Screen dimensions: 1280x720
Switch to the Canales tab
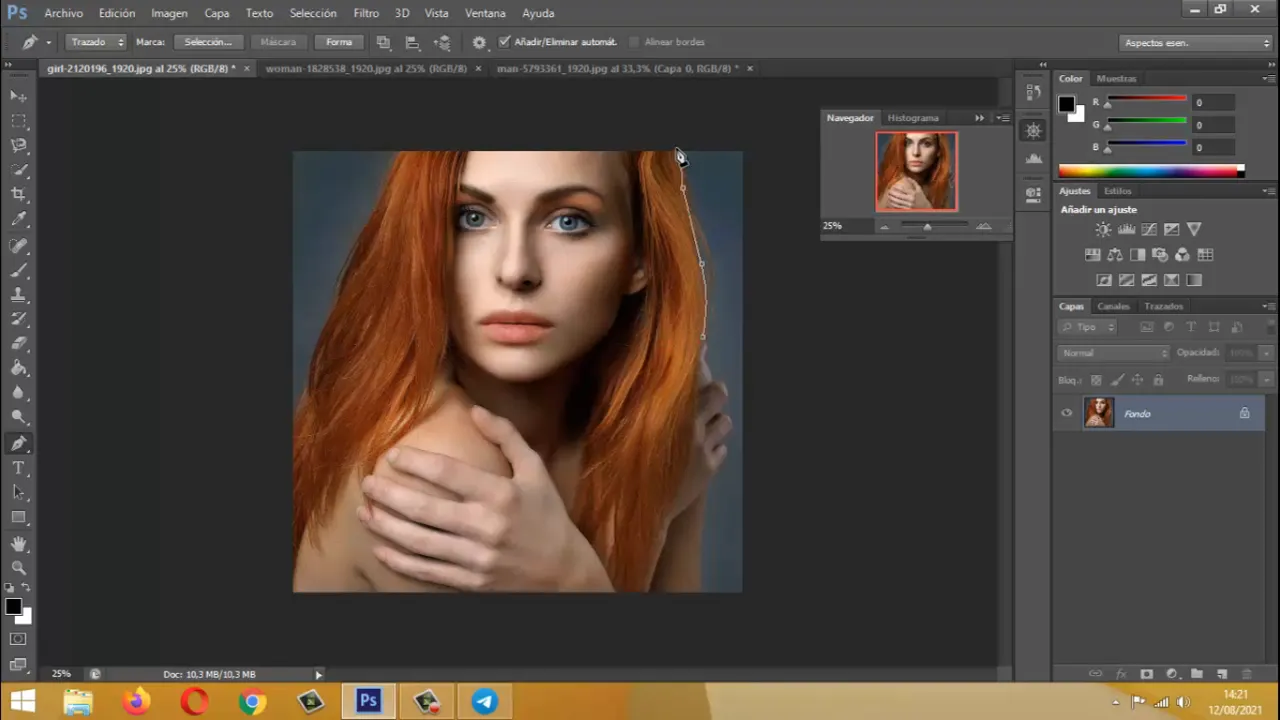(x=1113, y=306)
